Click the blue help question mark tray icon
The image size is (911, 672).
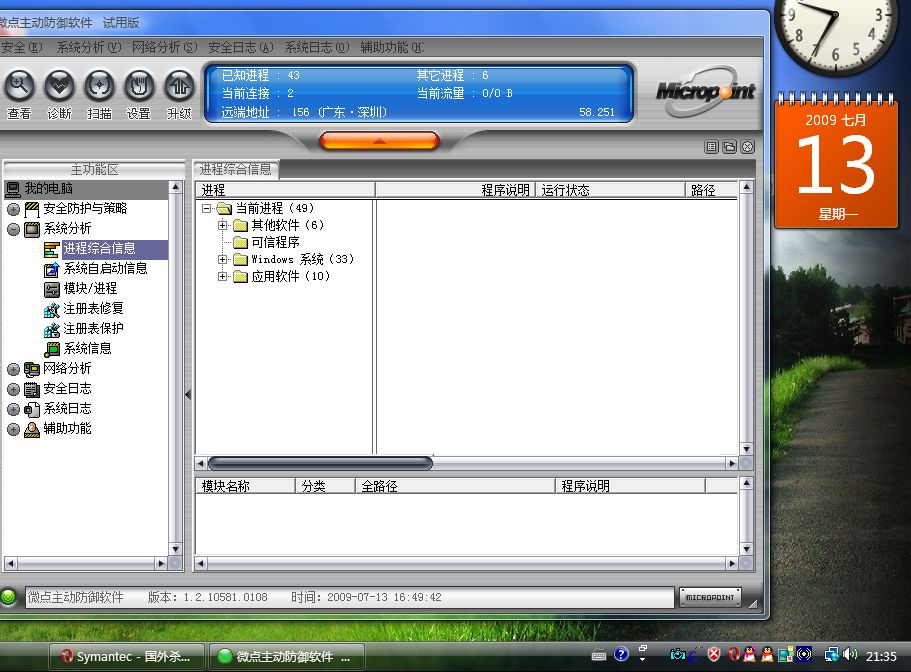pos(621,655)
